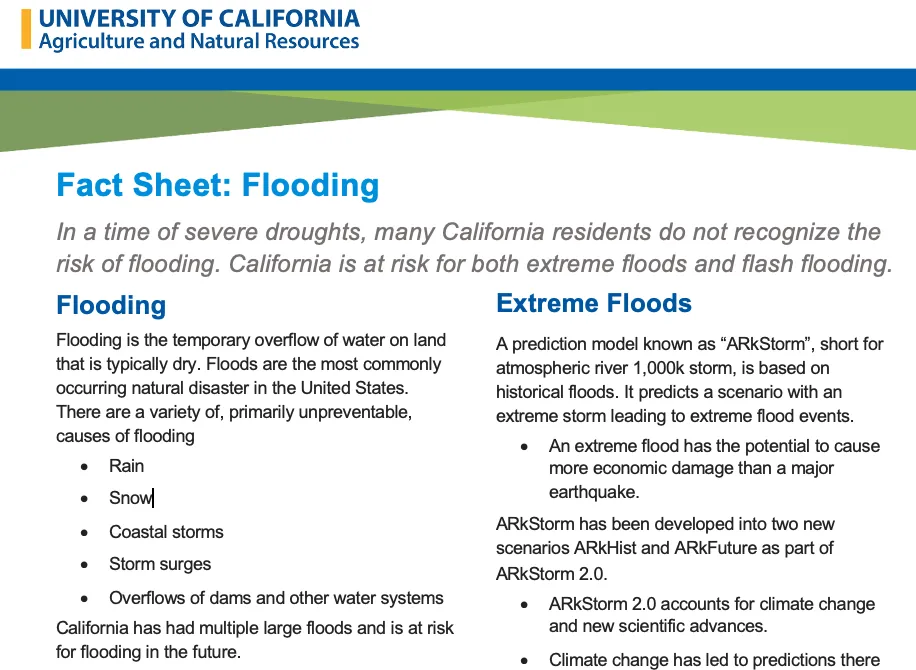Click the "Overflows of dams" bullet line
Screen dimensions: 916x670
[276, 598]
